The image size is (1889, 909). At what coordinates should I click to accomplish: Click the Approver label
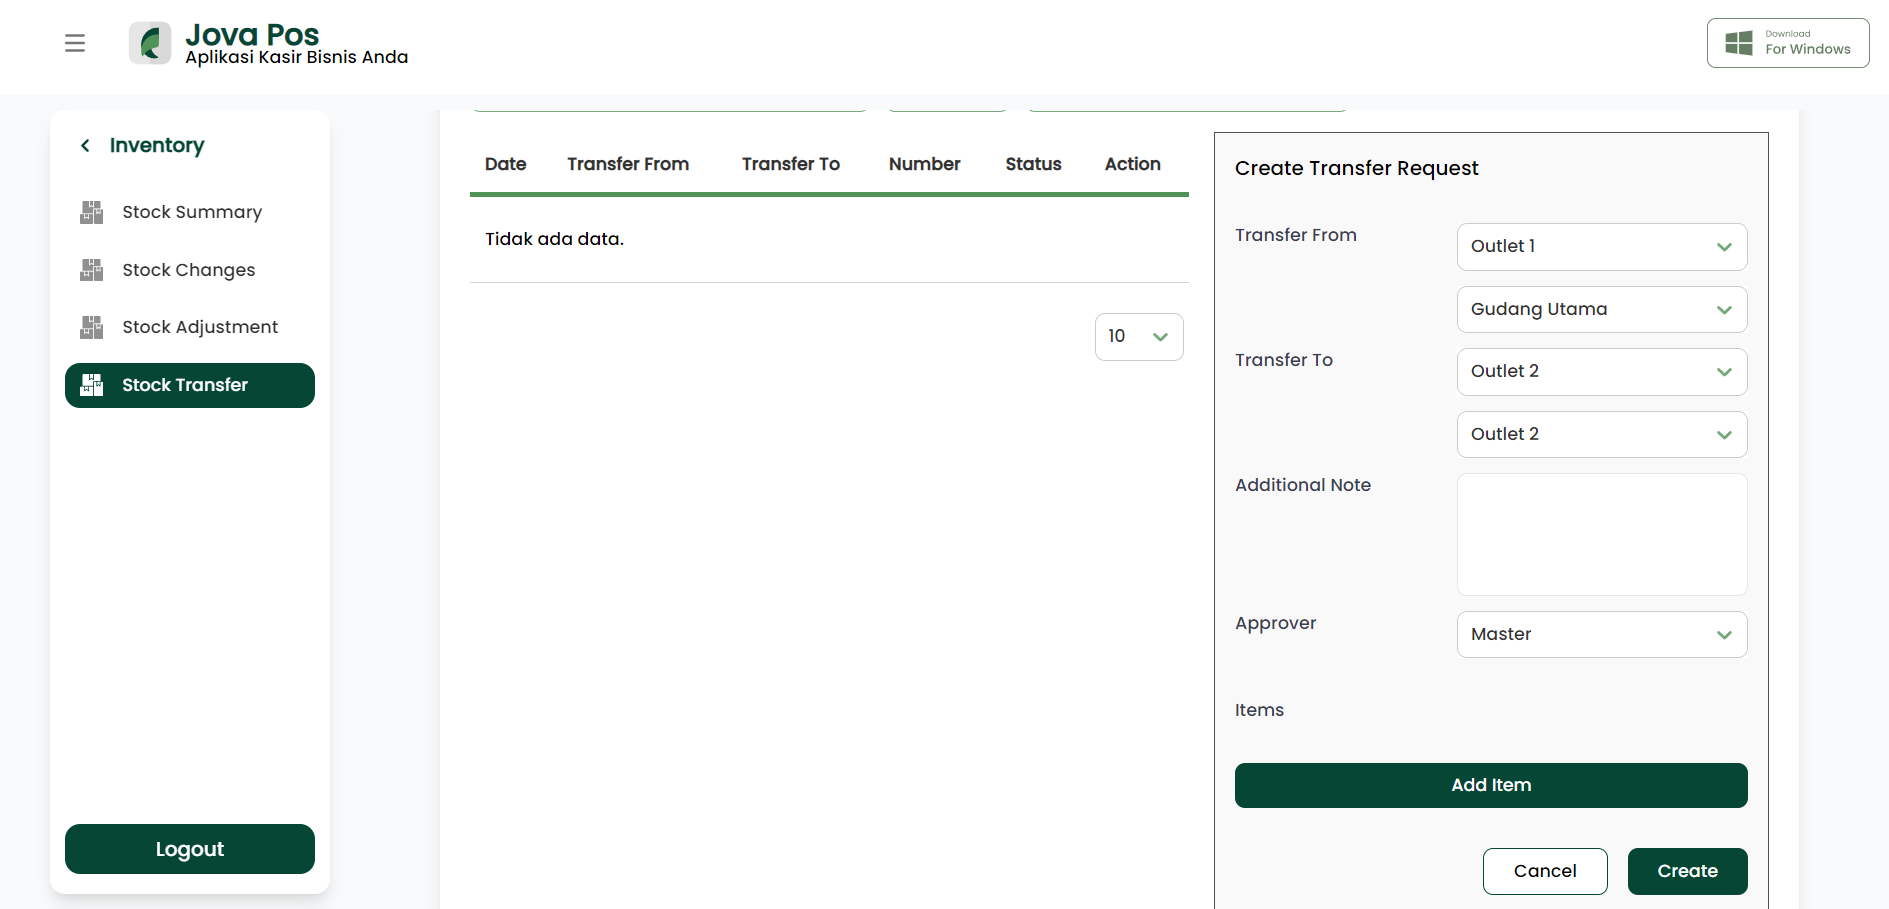tap(1276, 623)
